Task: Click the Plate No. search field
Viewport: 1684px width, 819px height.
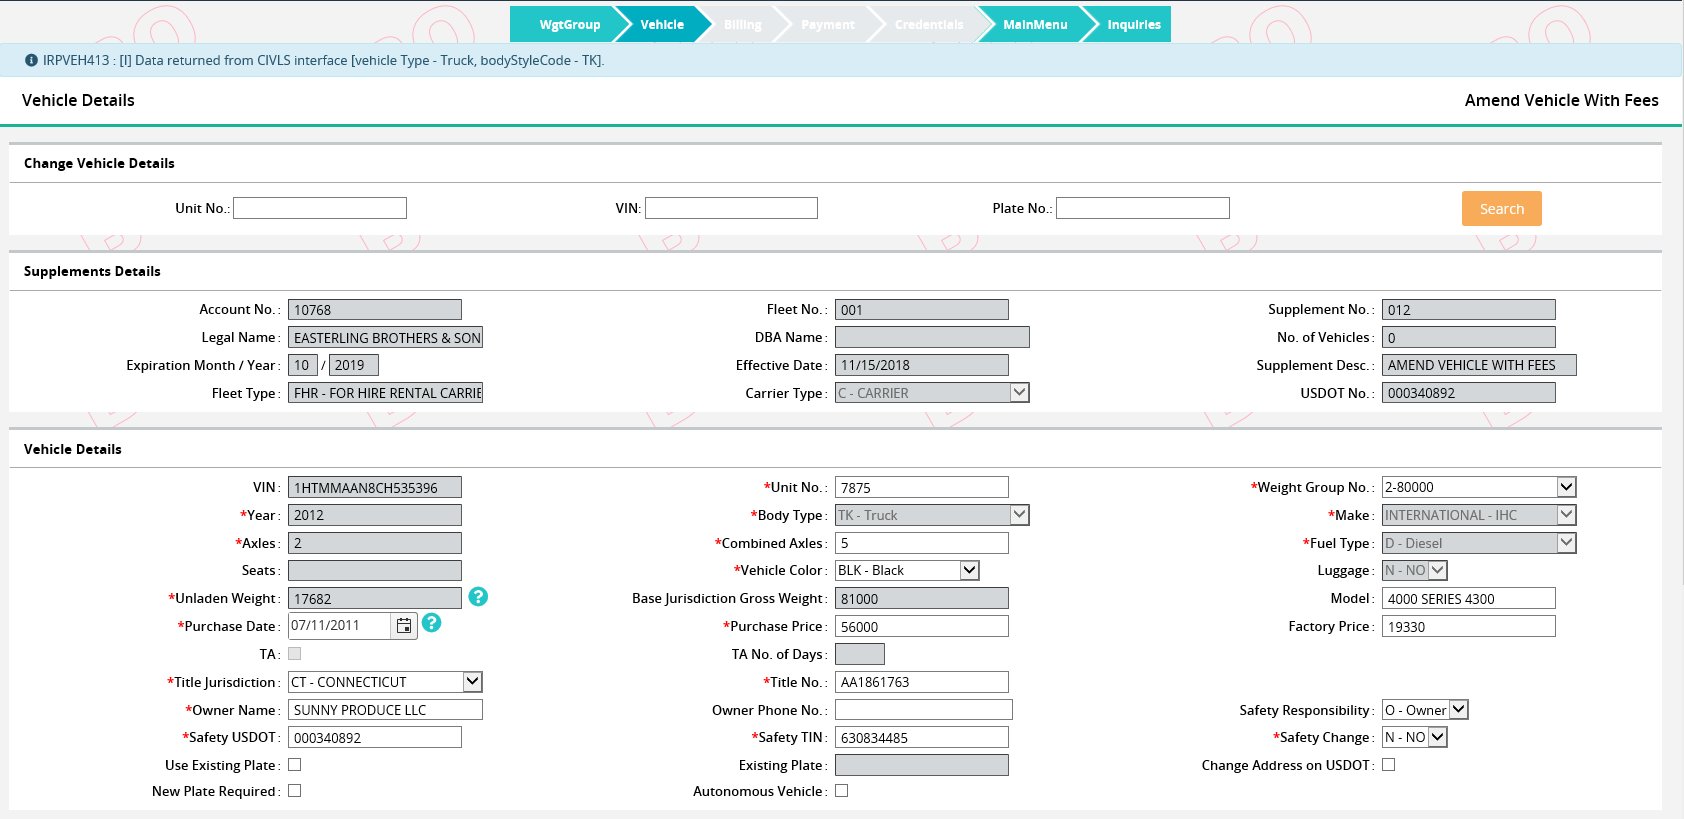Action: [x=1143, y=208]
